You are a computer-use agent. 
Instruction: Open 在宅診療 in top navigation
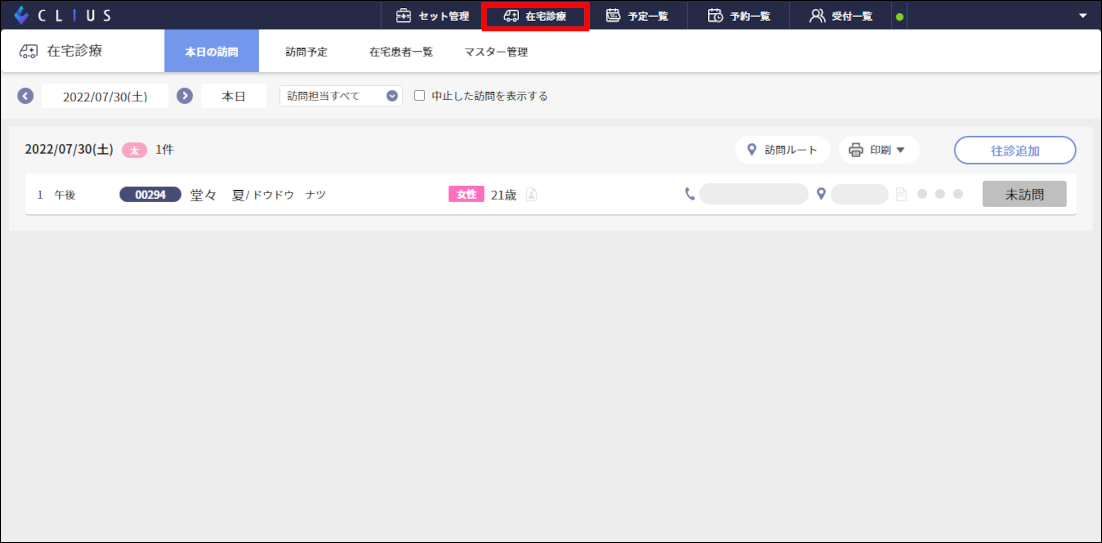coord(535,15)
